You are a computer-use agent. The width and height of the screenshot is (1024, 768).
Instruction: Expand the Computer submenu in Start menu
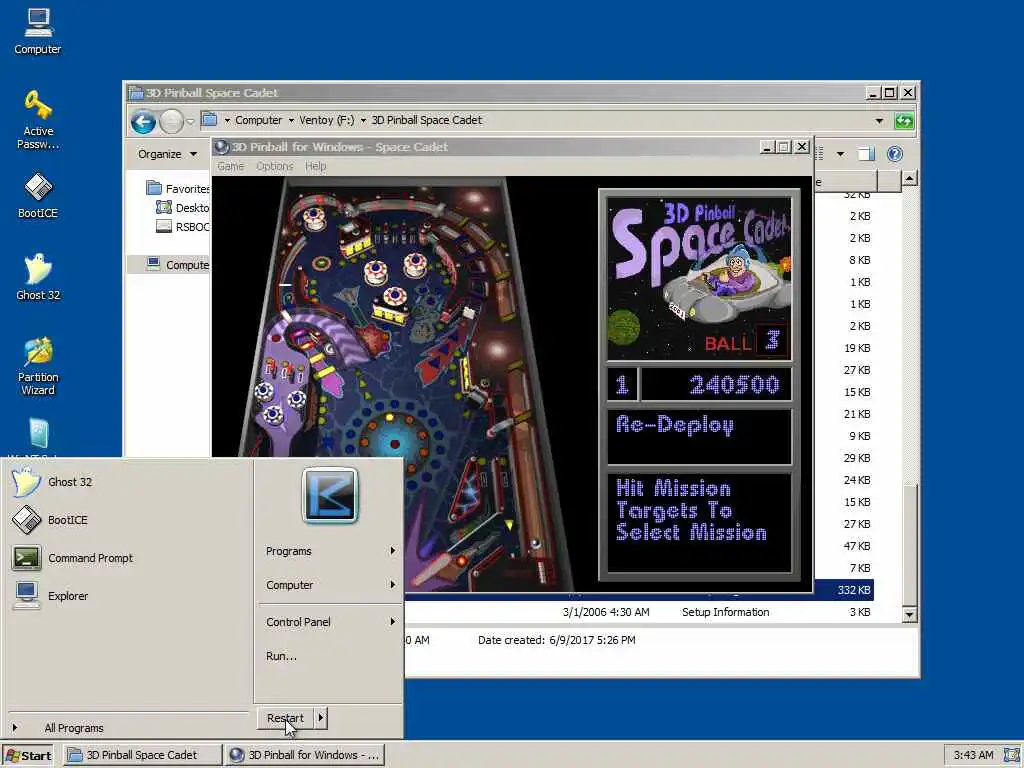pyautogui.click(x=330, y=585)
